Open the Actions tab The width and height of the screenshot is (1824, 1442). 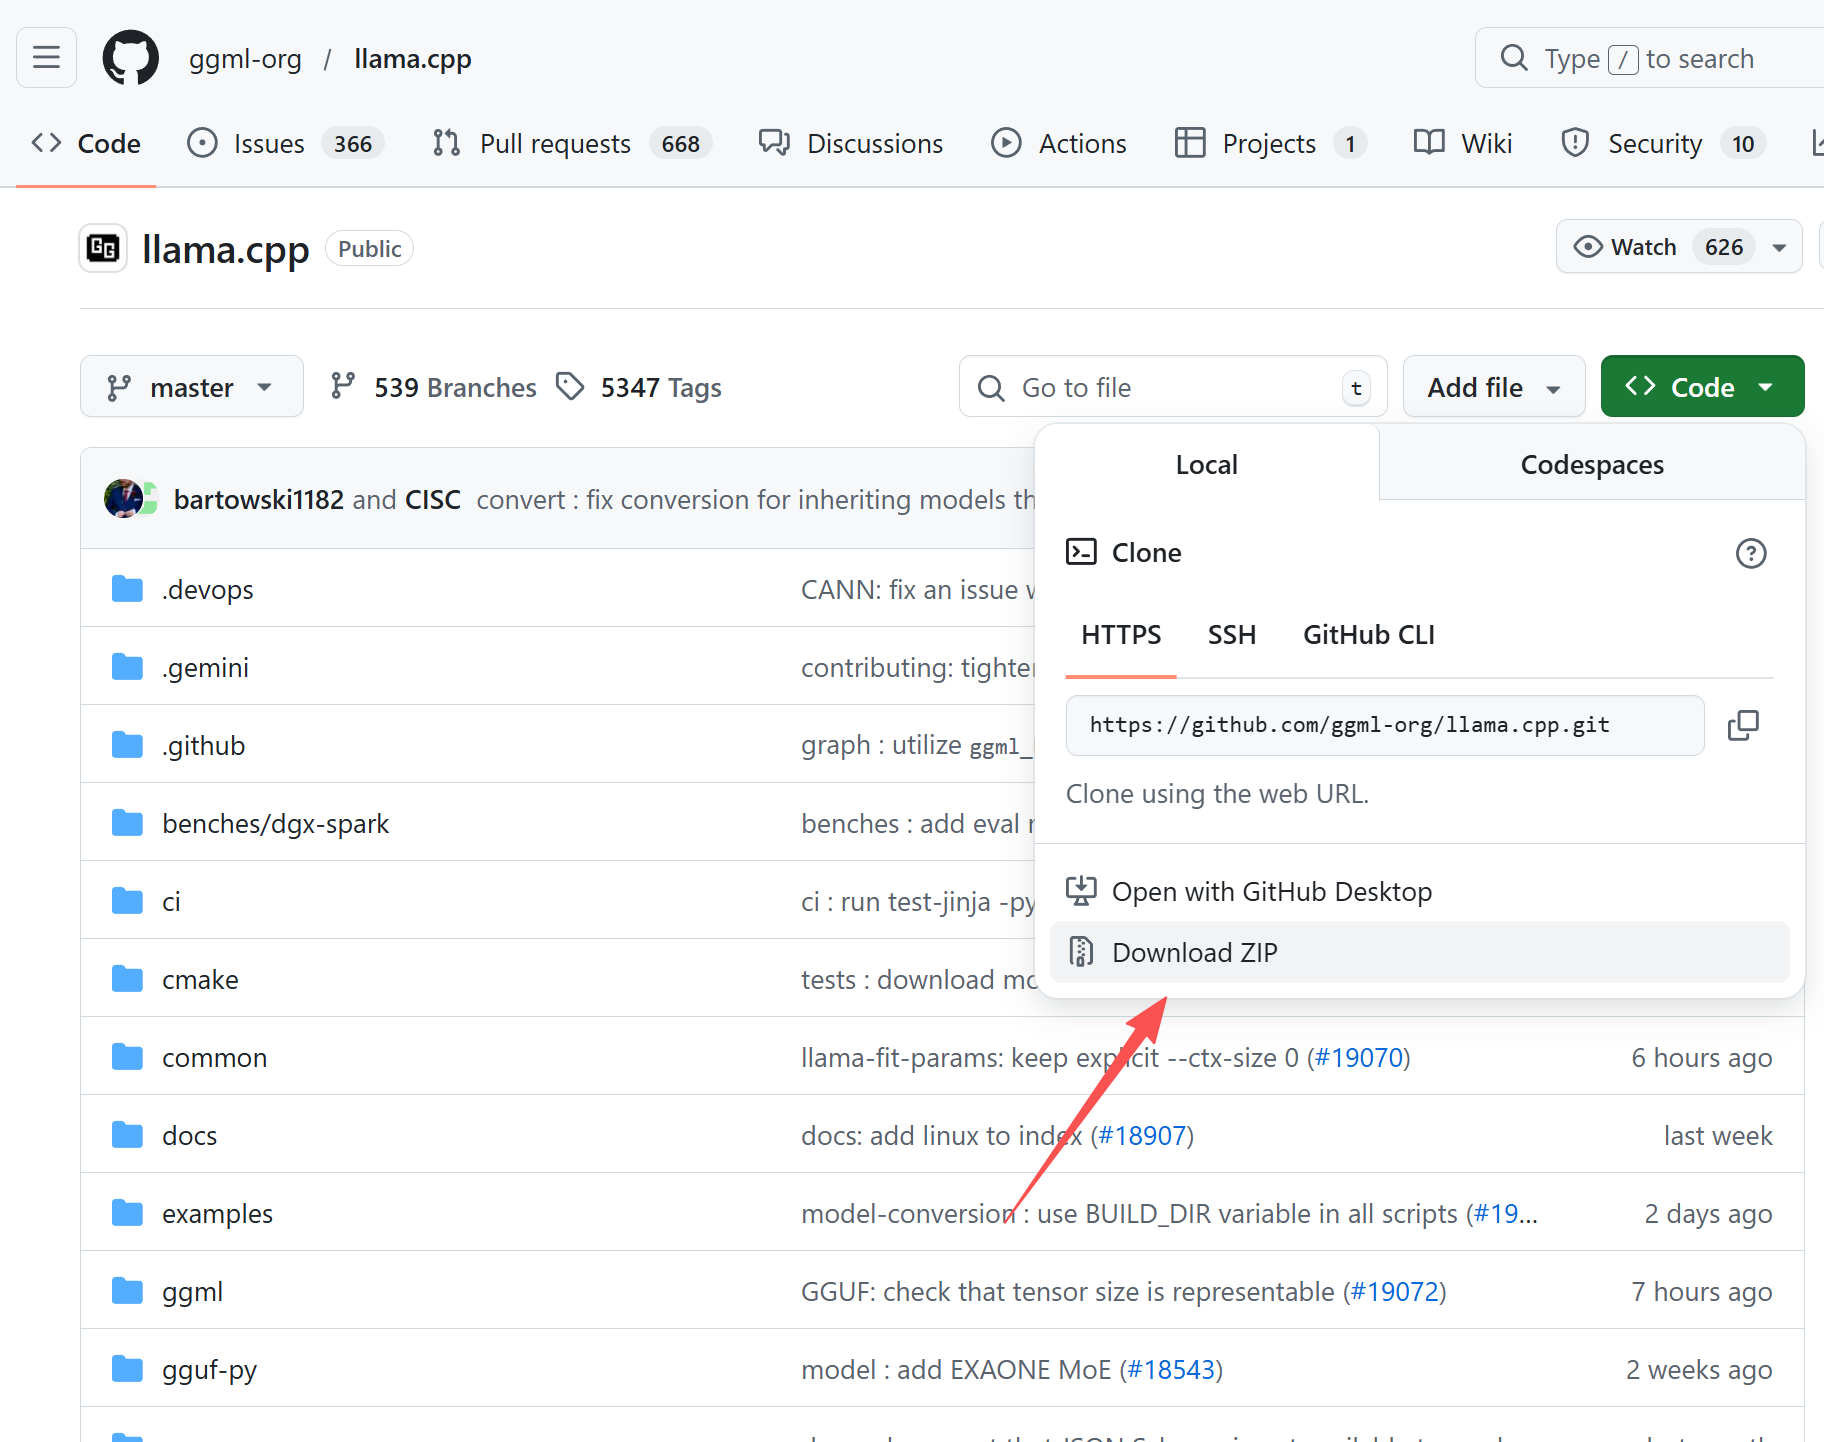coord(1059,144)
